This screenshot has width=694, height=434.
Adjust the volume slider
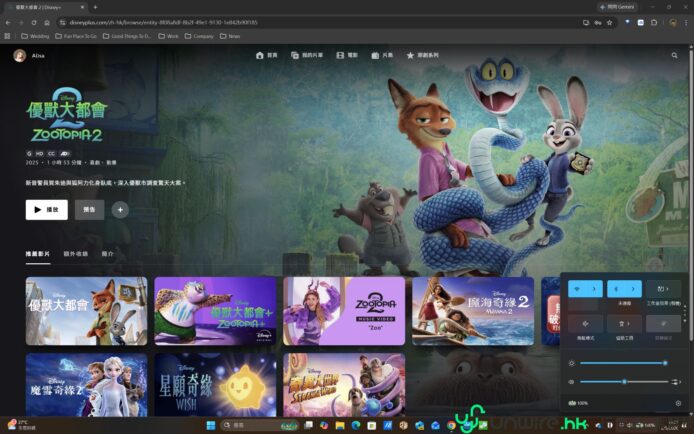pos(624,382)
